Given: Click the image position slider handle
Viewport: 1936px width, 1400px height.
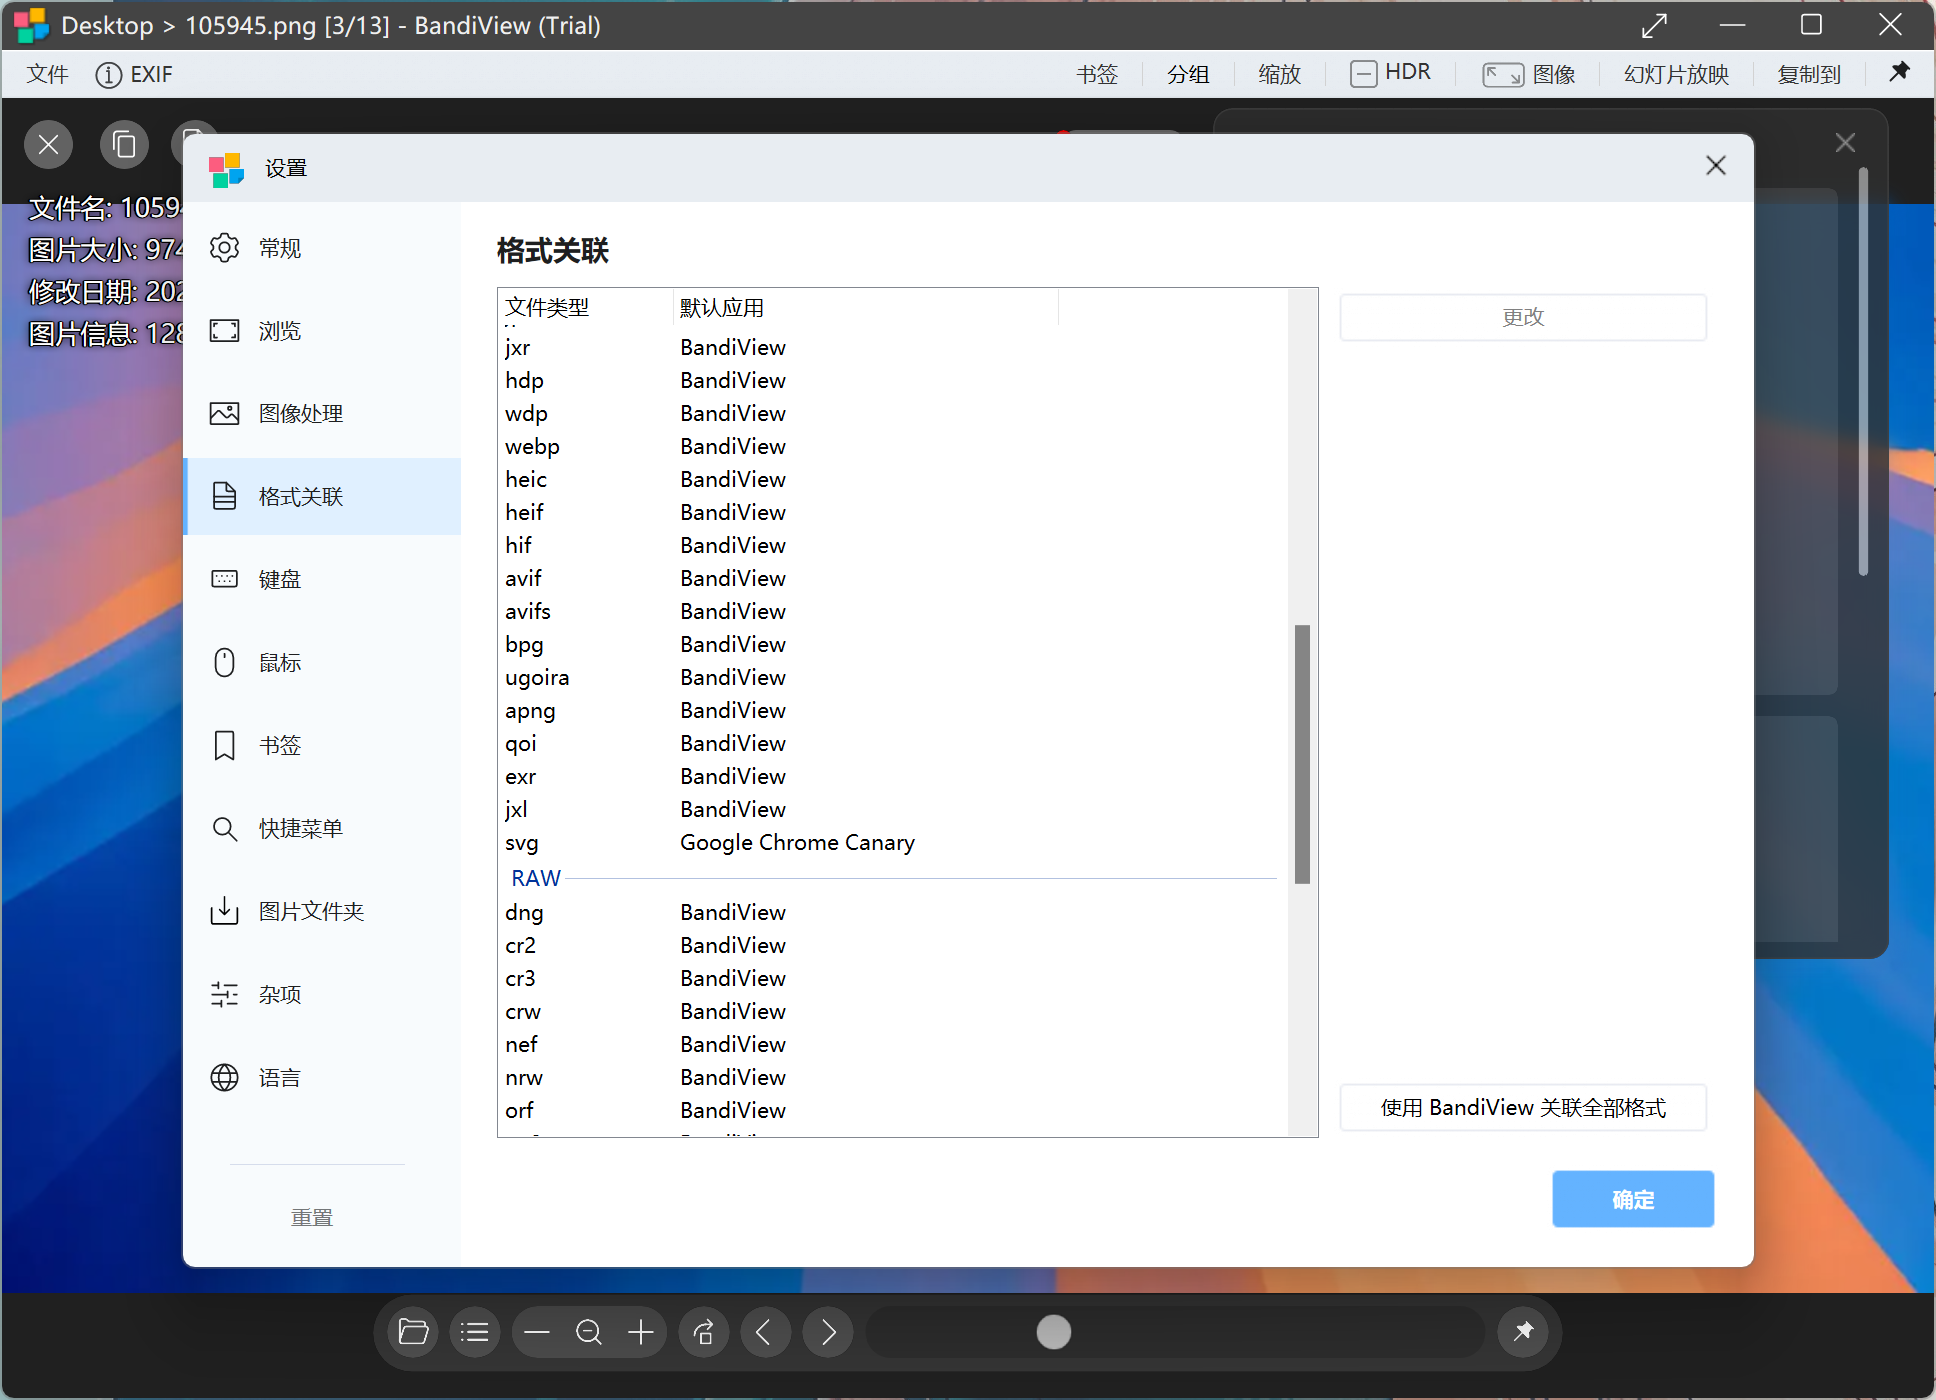Looking at the screenshot, I should tap(1054, 1332).
